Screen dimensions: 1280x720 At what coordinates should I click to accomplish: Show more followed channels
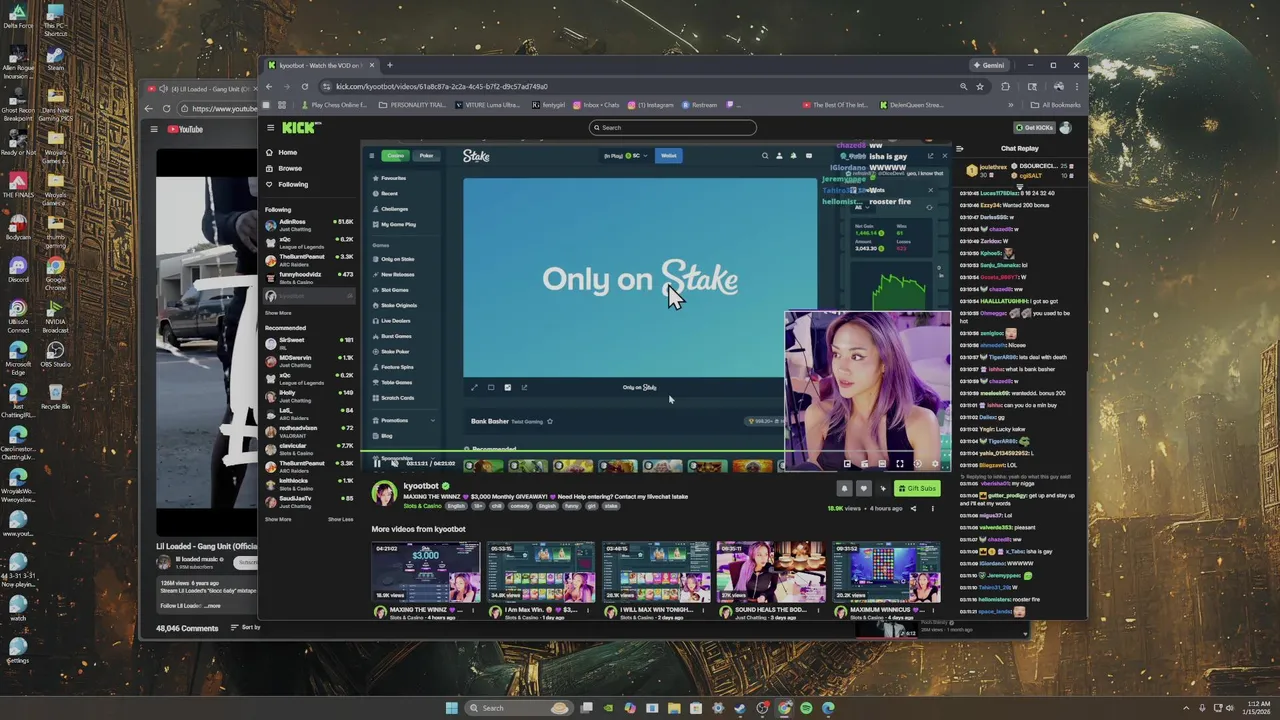tap(278, 313)
